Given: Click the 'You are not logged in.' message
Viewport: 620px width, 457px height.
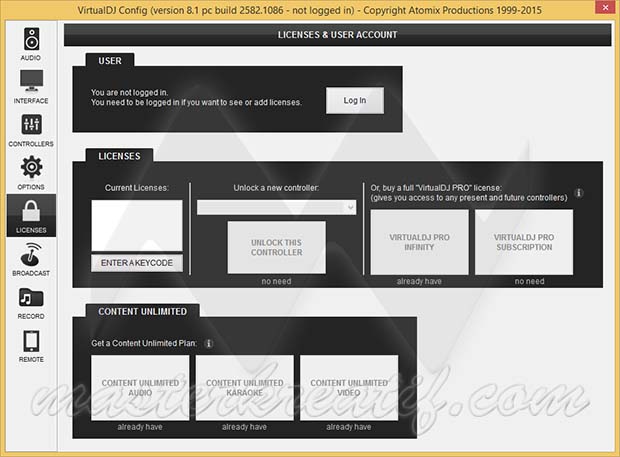Looking at the screenshot, I should coord(129,93).
